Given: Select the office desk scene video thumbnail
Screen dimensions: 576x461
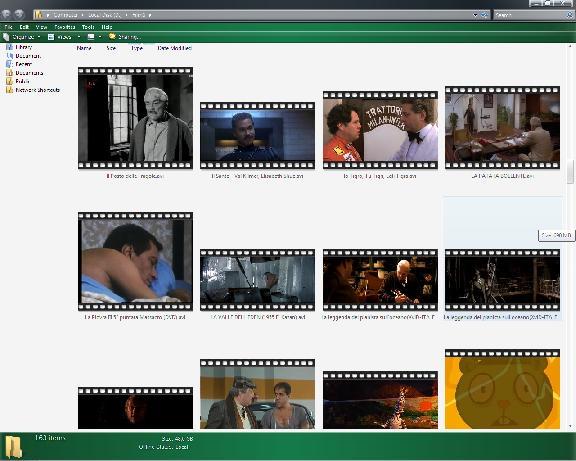Looking at the screenshot, I should 502,127.
